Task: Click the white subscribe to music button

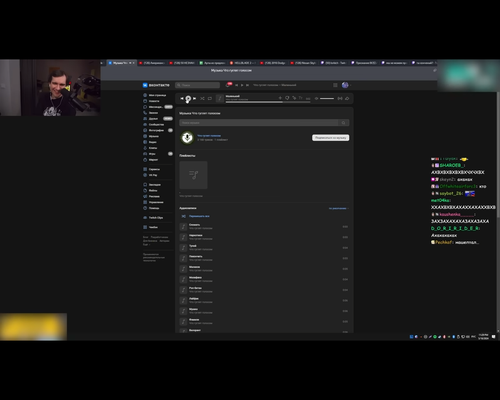Action: coord(331,138)
